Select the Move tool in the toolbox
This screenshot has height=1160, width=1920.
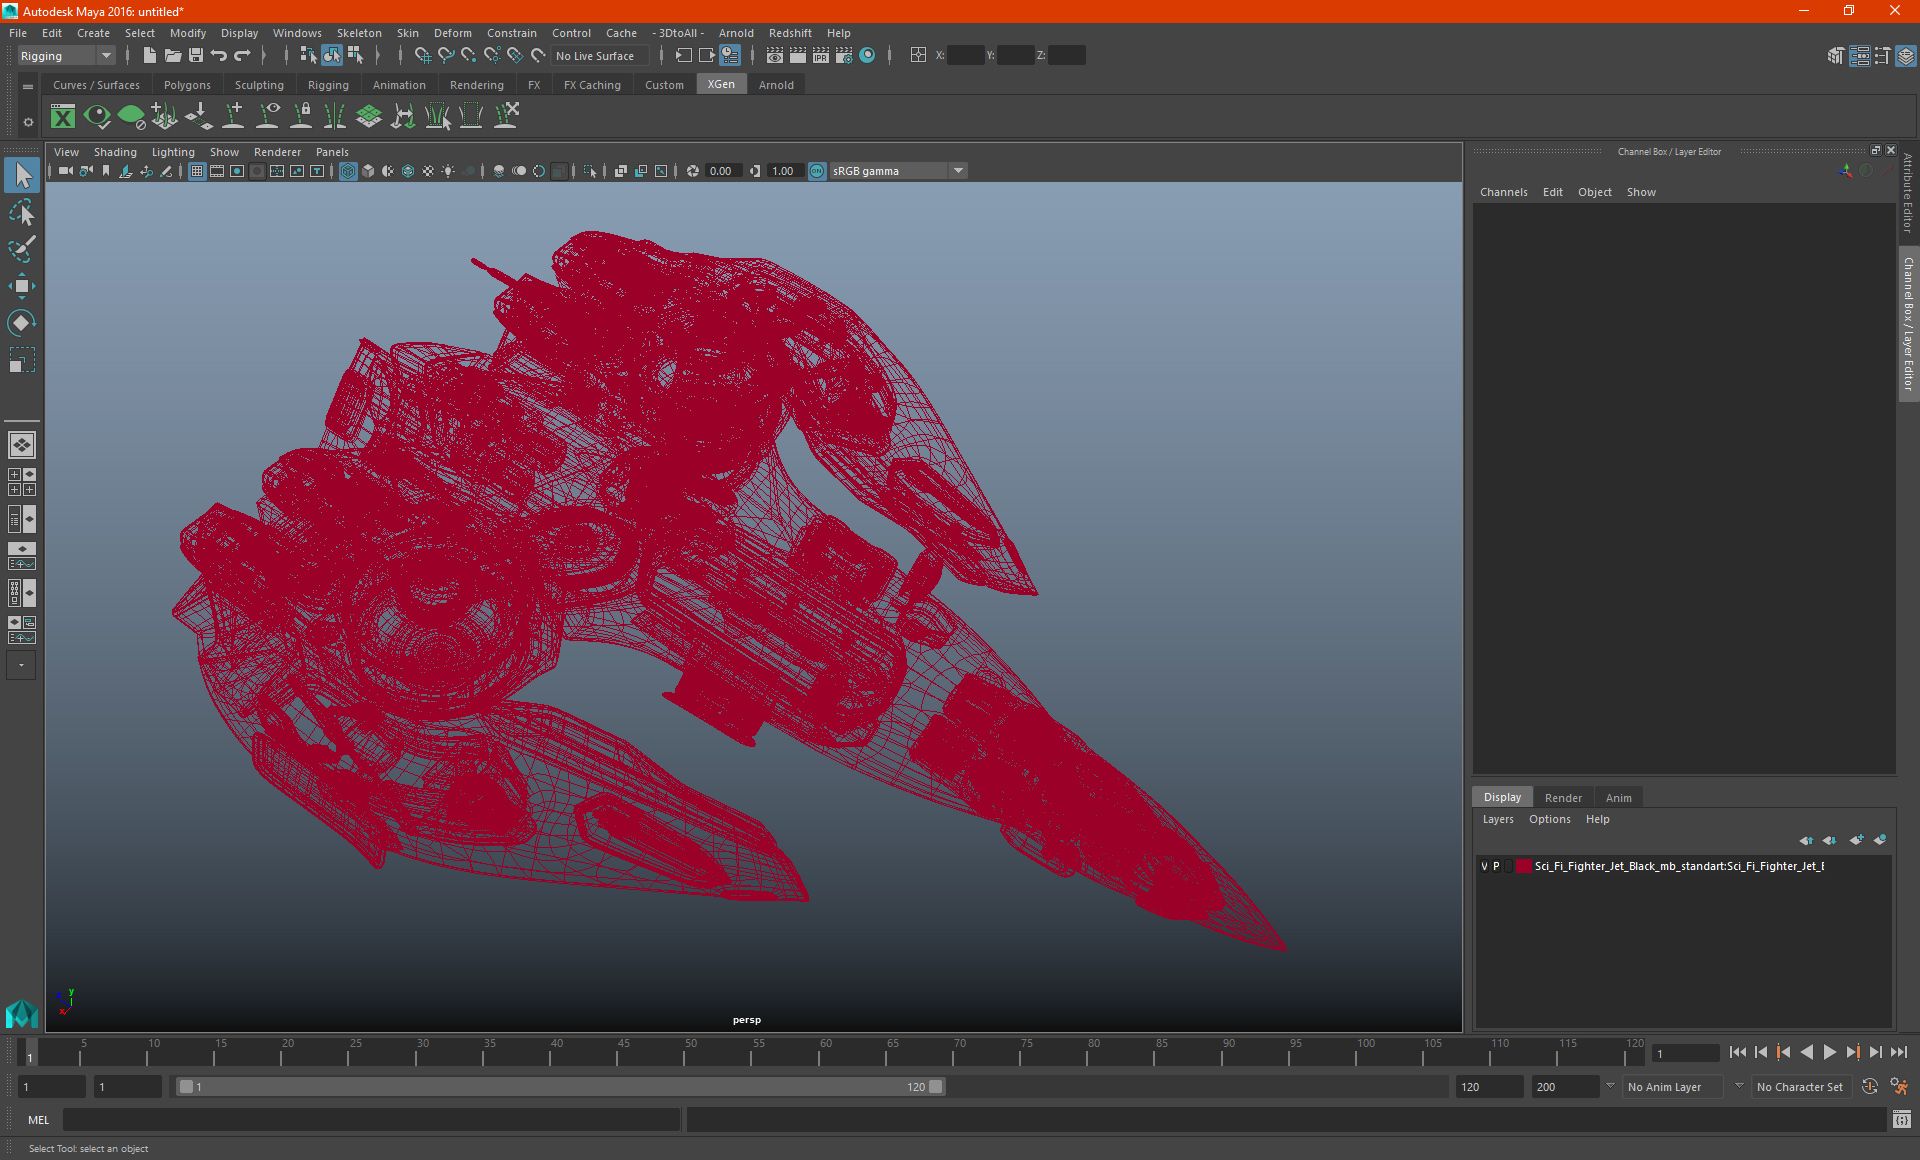click(21, 286)
